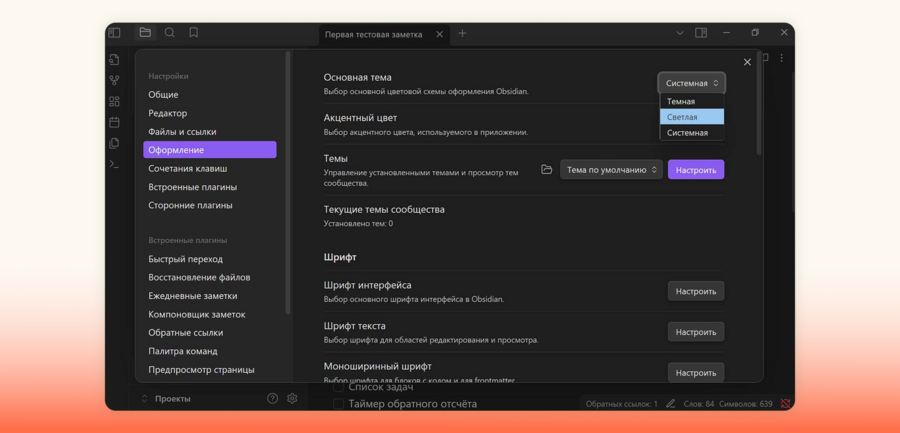Click Настроить for Шрифт интерфейса
Image resolution: width=900 pixels, height=433 pixels.
tap(696, 291)
